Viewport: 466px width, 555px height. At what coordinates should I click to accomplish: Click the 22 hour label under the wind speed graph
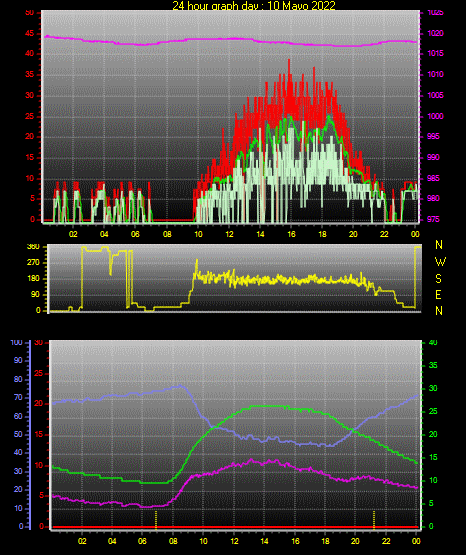[384, 234]
